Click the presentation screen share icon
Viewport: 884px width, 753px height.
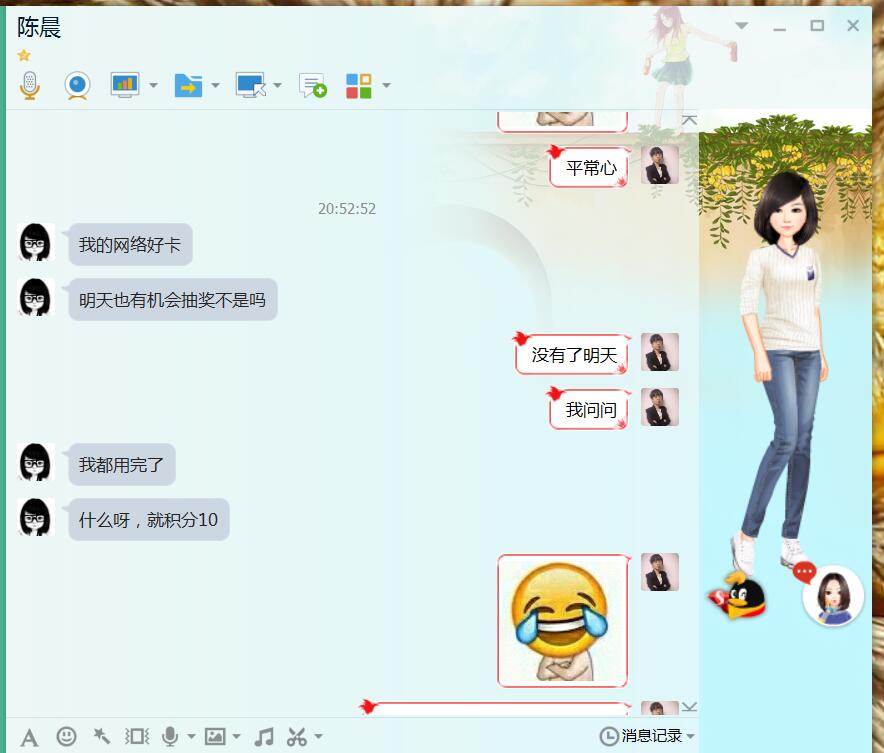coord(125,85)
